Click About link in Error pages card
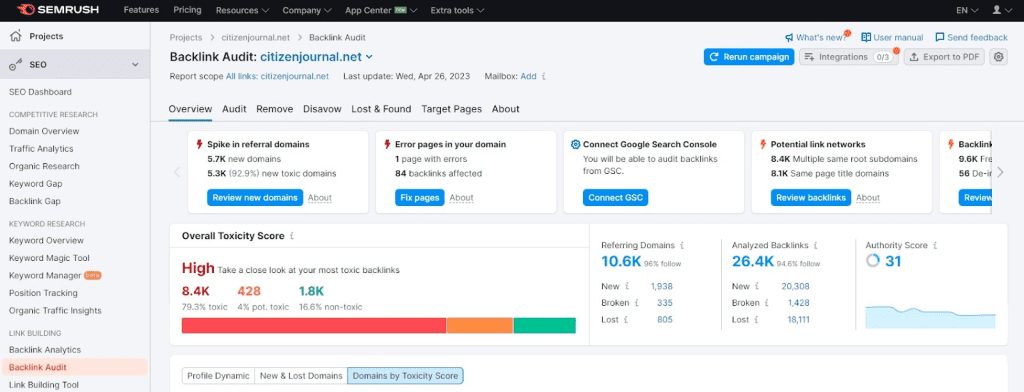 tap(461, 198)
